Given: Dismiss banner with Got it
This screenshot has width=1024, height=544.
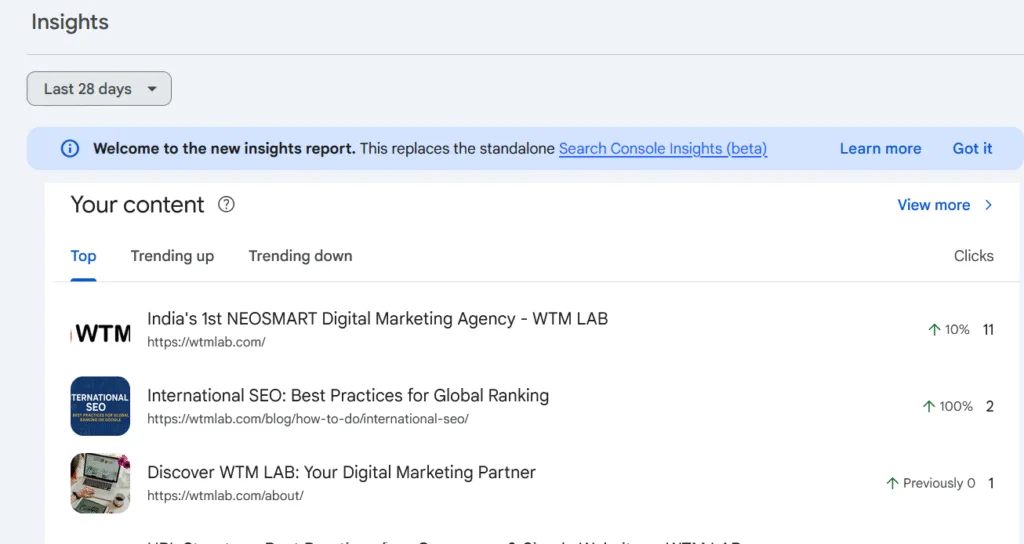Looking at the screenshot, I should [972, 148].
